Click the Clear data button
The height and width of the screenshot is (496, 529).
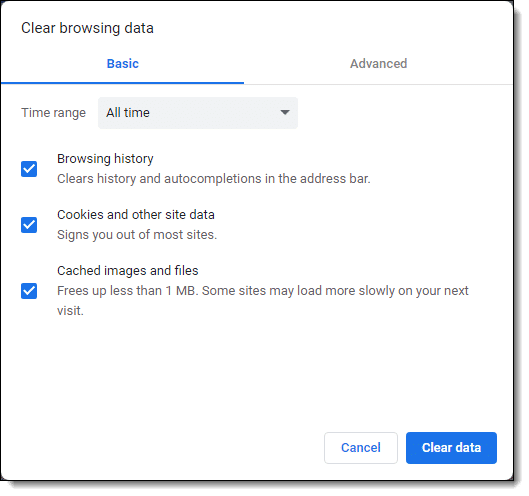tap(451, 447)
